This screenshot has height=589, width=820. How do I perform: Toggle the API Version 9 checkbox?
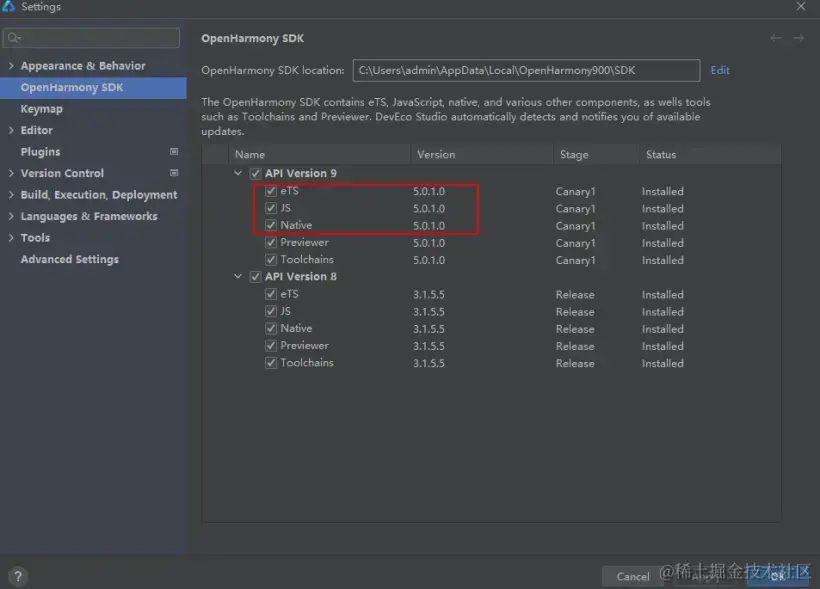255,173
